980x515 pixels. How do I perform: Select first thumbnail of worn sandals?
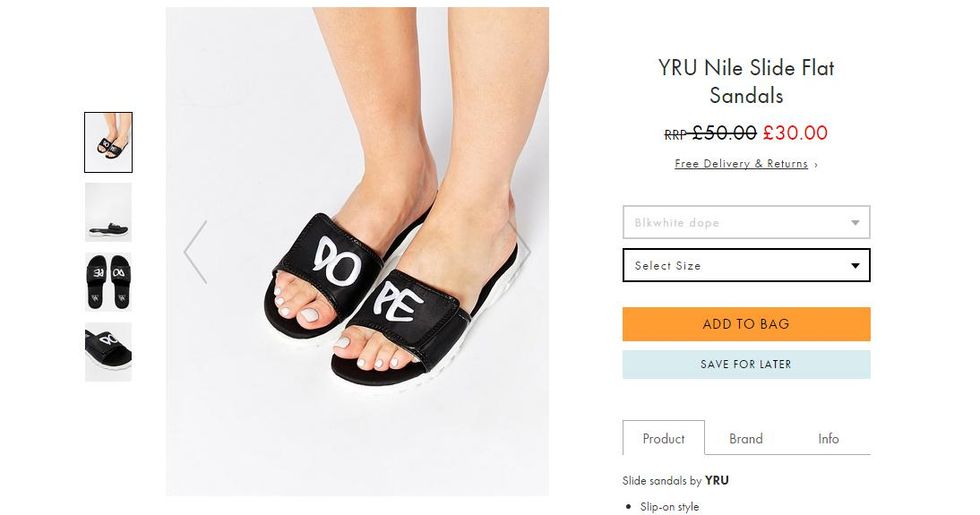108,142
